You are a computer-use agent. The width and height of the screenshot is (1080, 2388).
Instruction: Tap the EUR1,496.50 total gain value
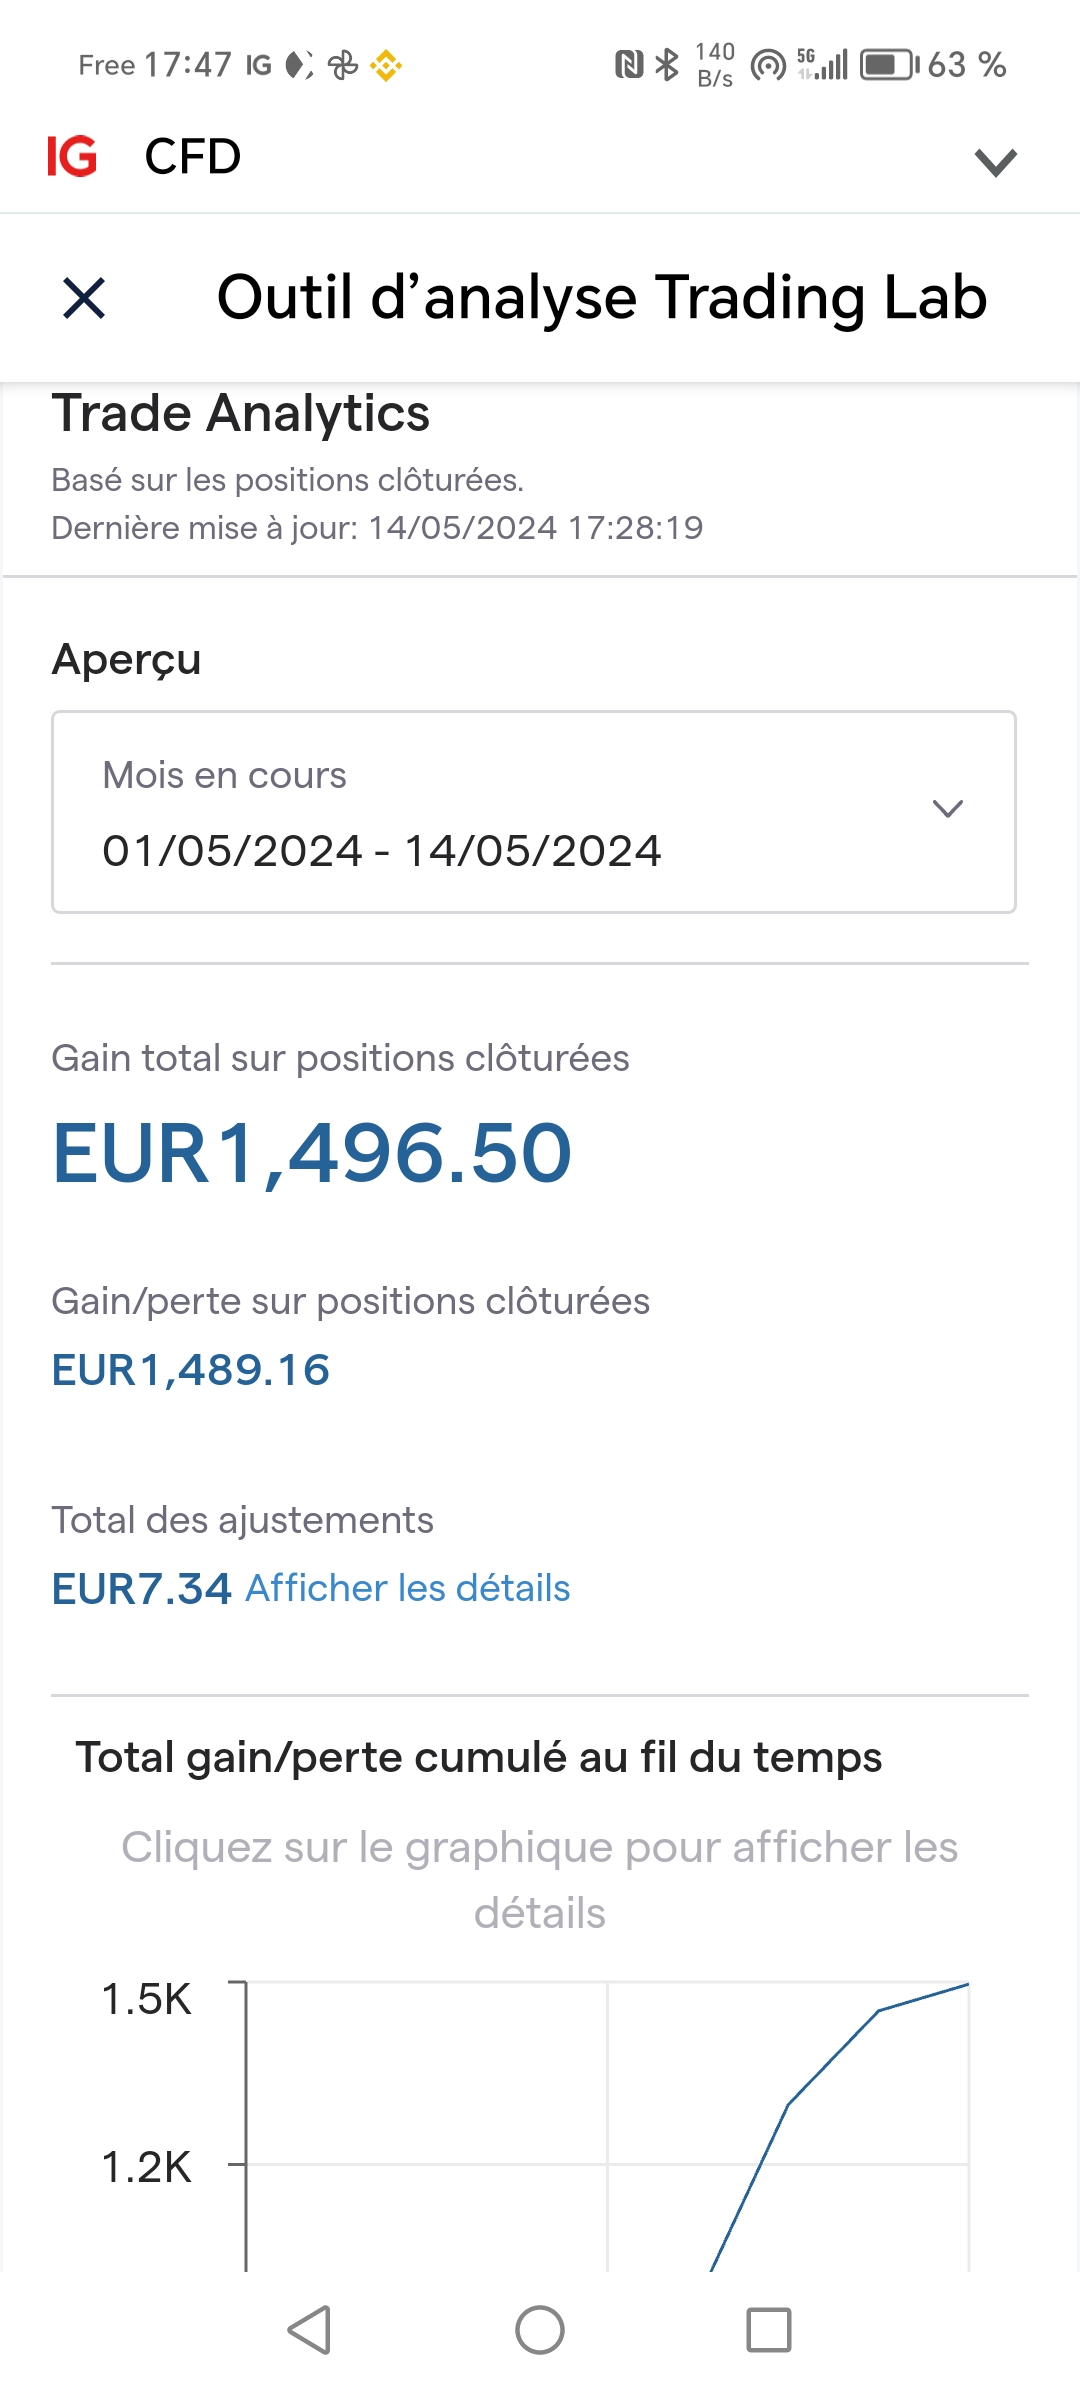pos(312,1153)
